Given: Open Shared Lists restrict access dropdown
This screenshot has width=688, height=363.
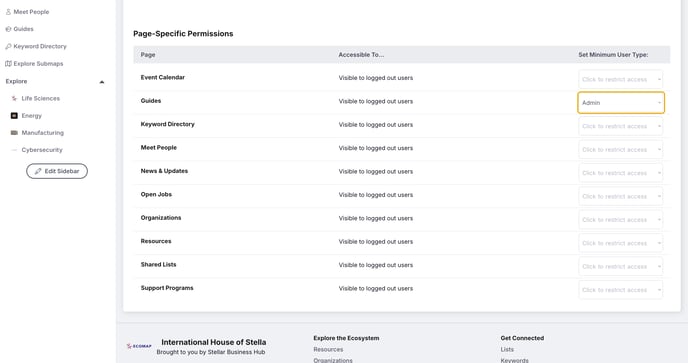Looking at the screenshot, I should click(x=620, y=266).
